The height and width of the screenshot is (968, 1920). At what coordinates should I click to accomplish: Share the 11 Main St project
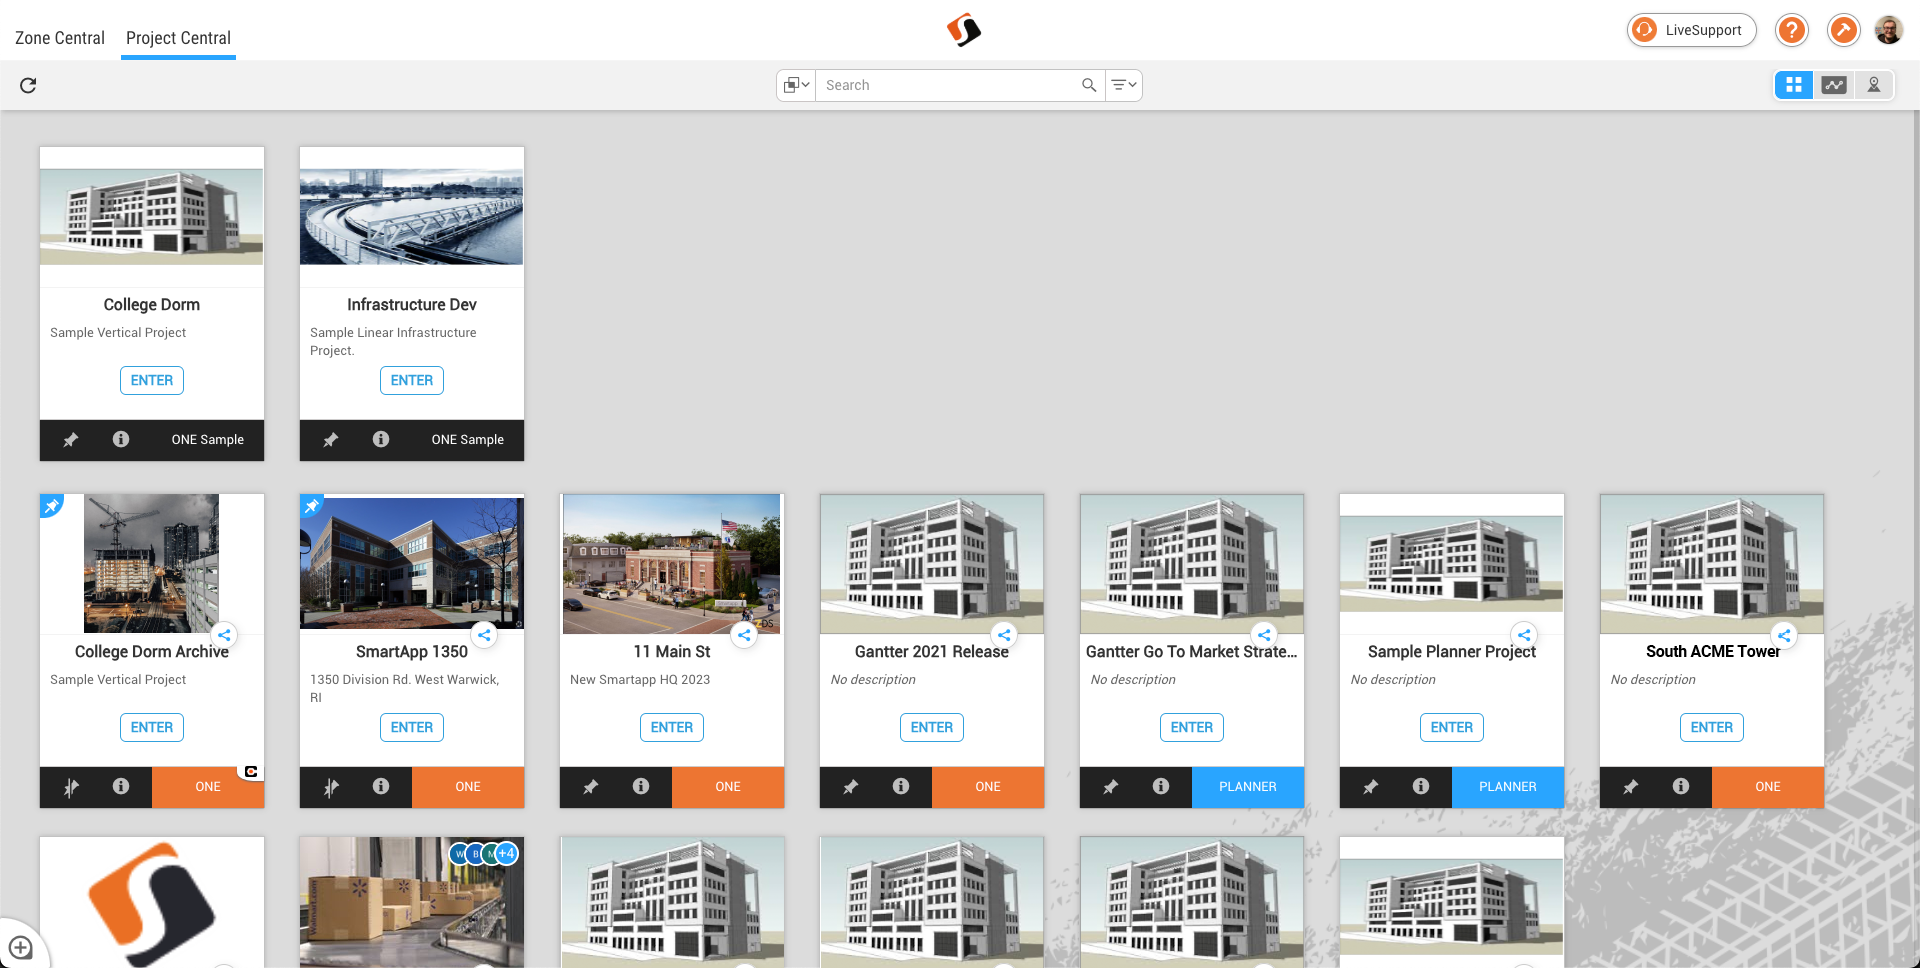click(x=744, y=635)
